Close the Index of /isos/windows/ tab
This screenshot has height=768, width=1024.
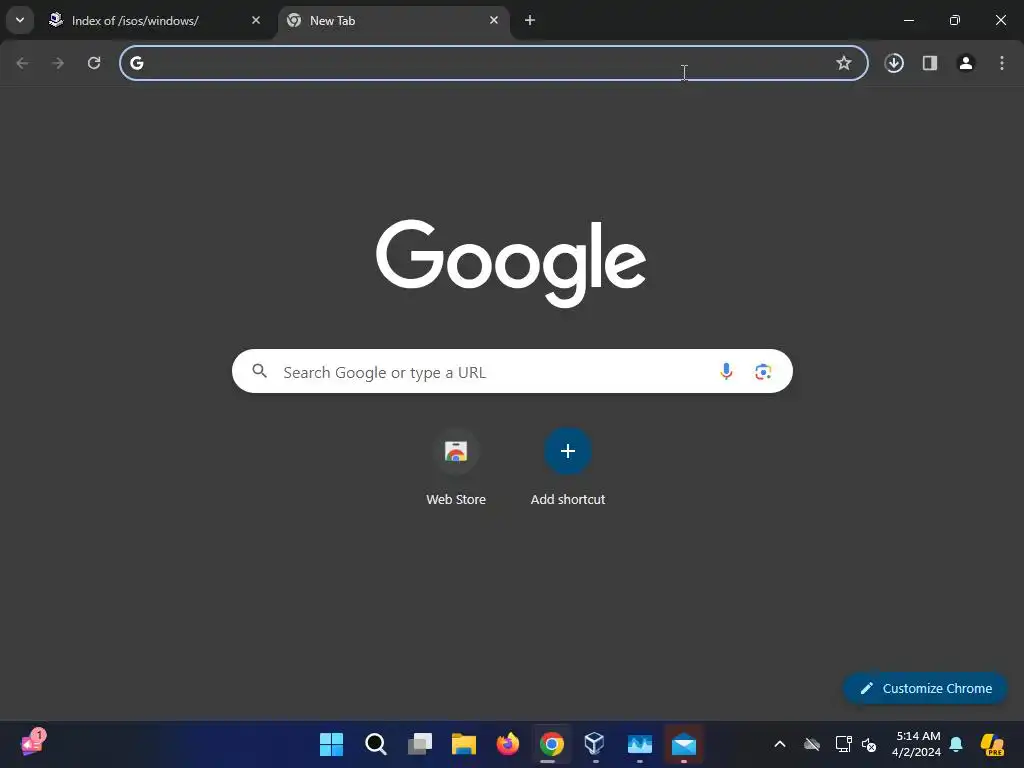256,20
